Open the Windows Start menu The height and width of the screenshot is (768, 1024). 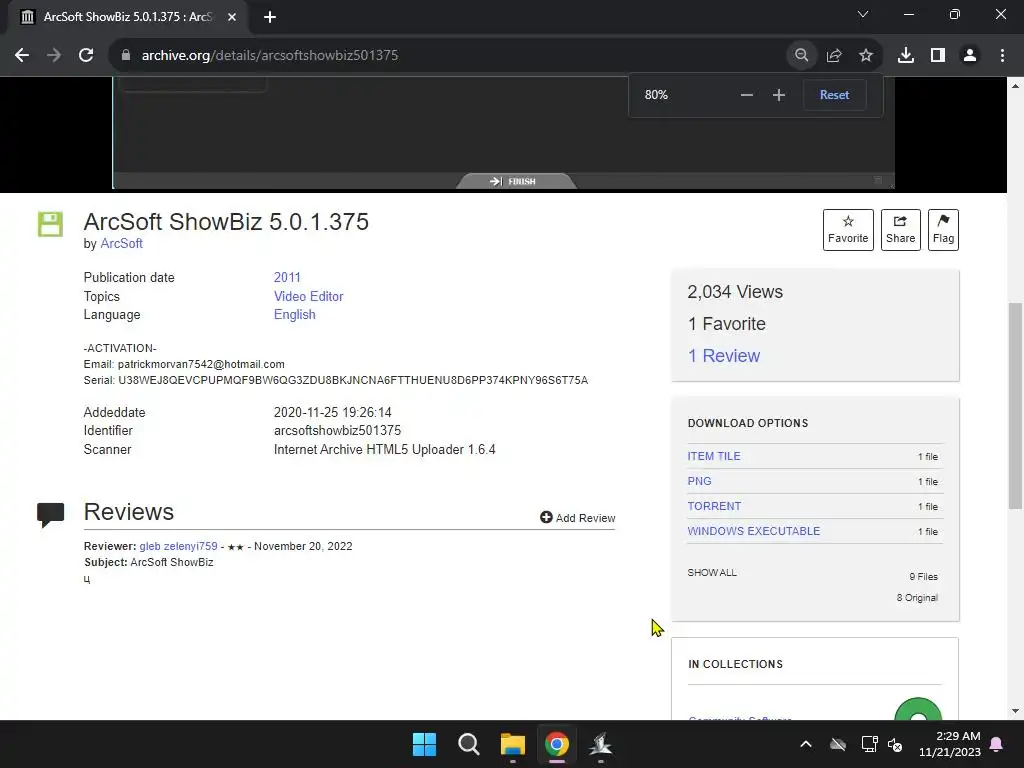tap(424, 744)
